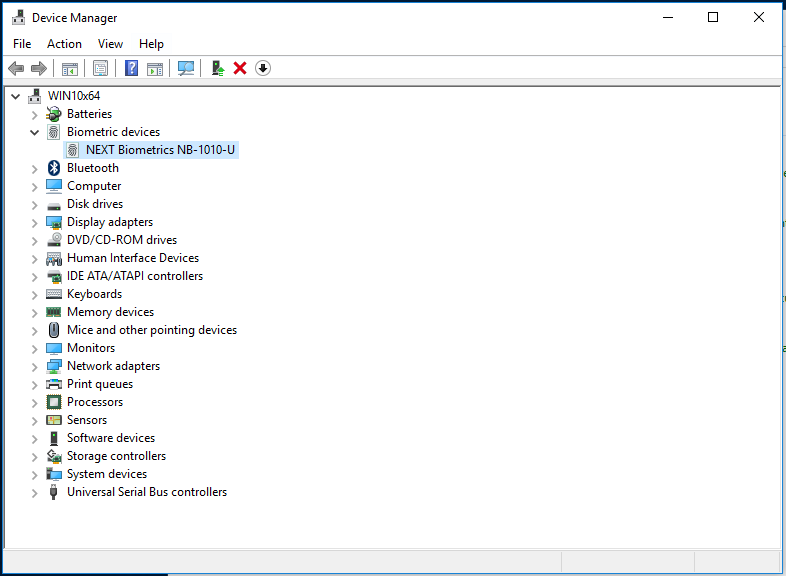The height and width of the screenshot is (576, 786).
Task: Expand the Network adapters node
Action: point(35,367)
